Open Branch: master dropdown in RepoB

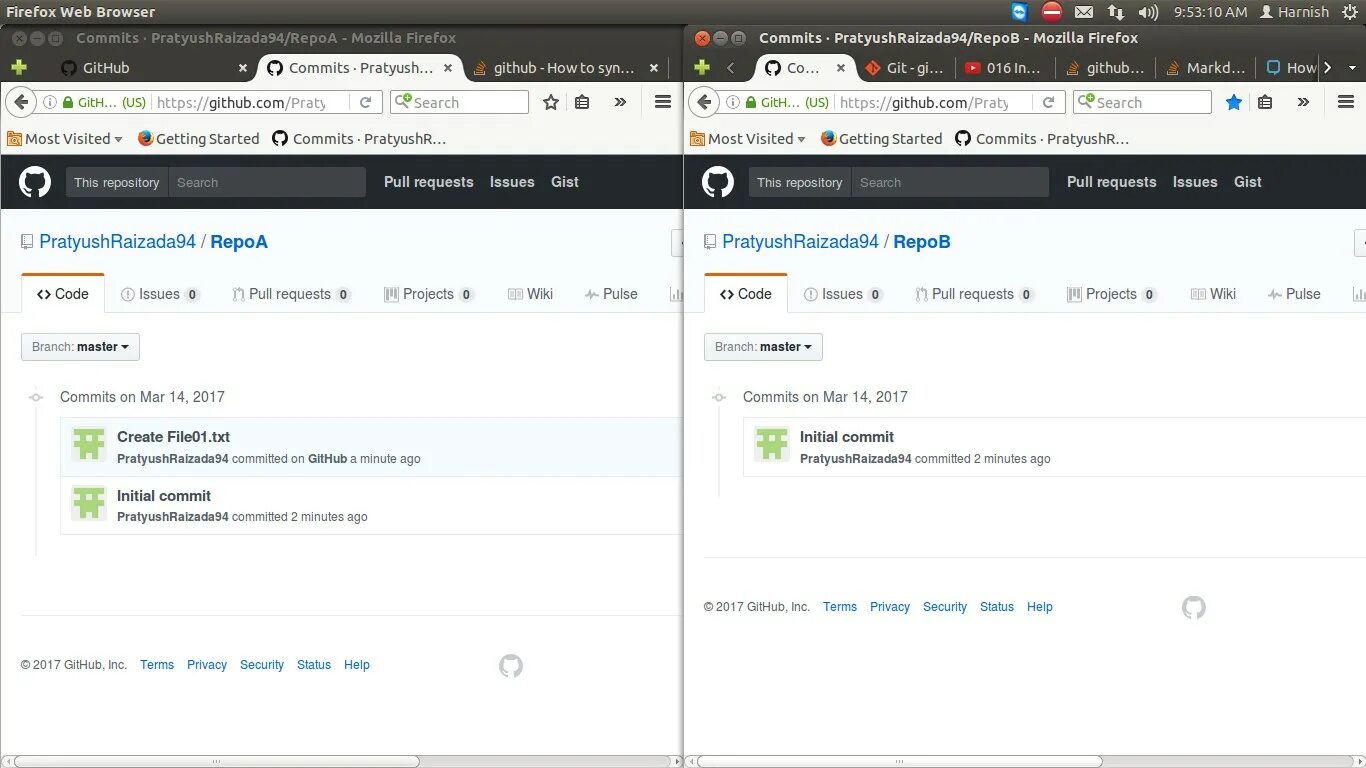763,347
